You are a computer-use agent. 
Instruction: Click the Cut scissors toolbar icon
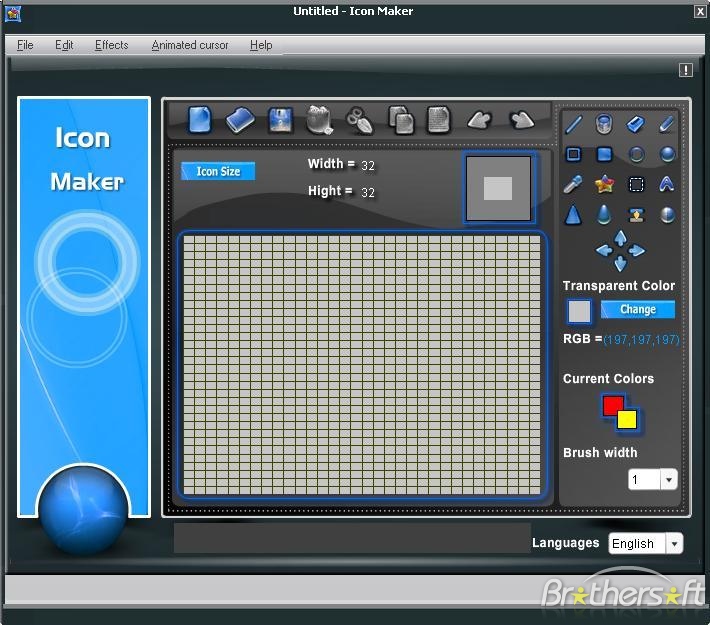359,120
